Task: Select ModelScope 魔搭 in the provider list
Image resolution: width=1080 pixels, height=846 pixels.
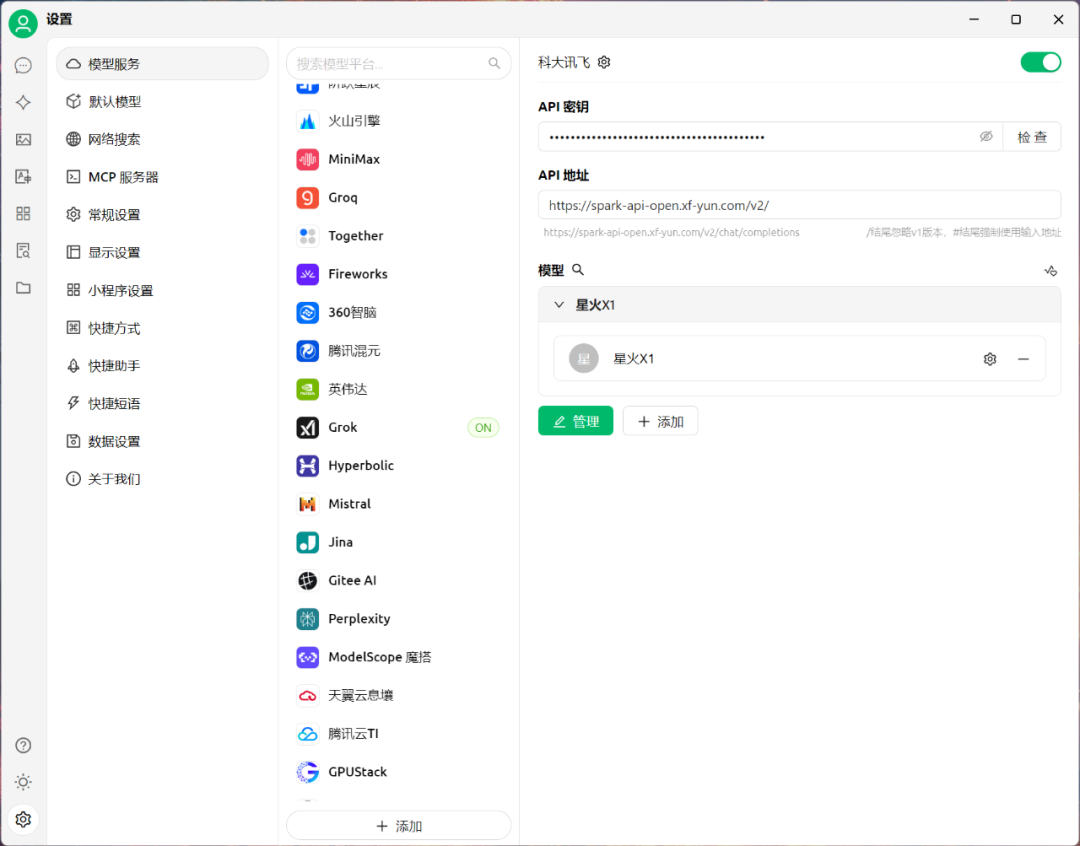Action: click(x=397, y=657)
